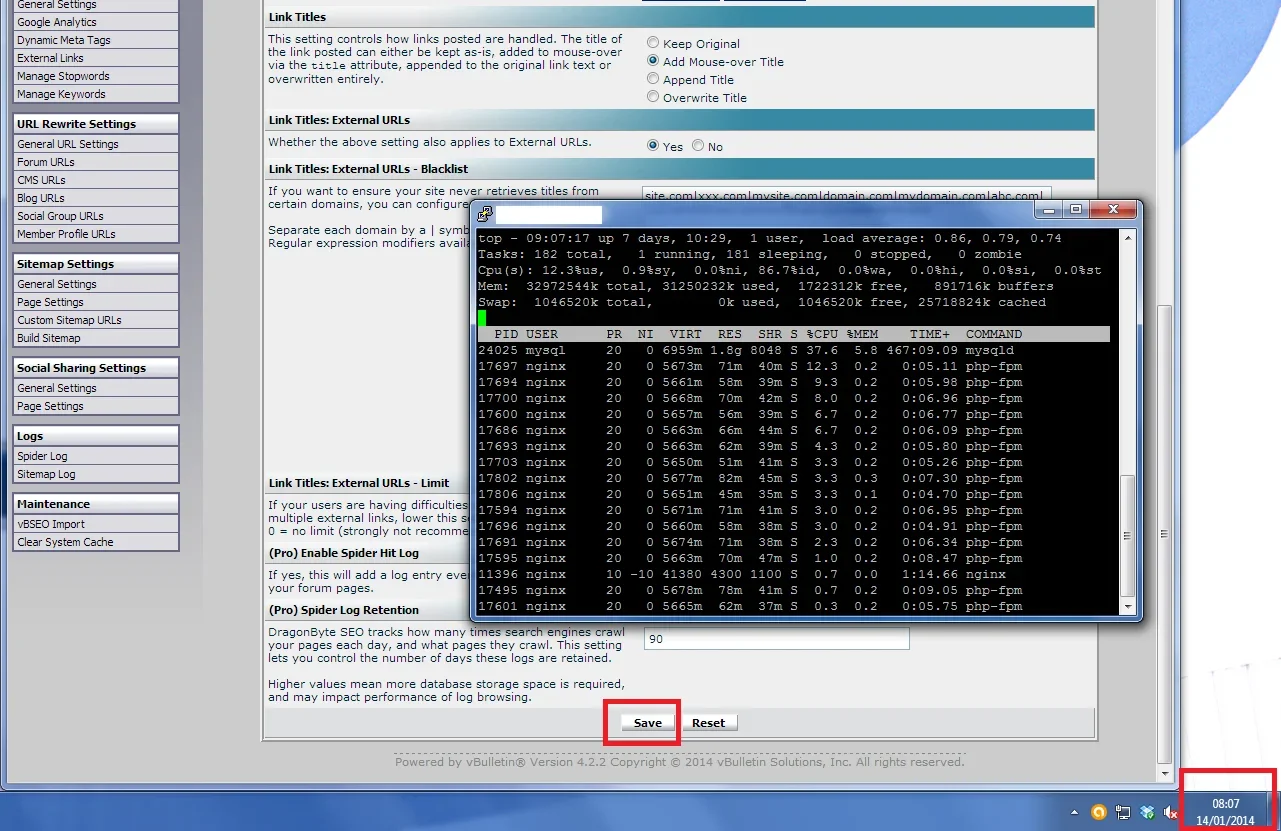Screen dimensions: 1281x831
Task: Open Manage Stopwords sidebar link
Action: coord(63,76)
